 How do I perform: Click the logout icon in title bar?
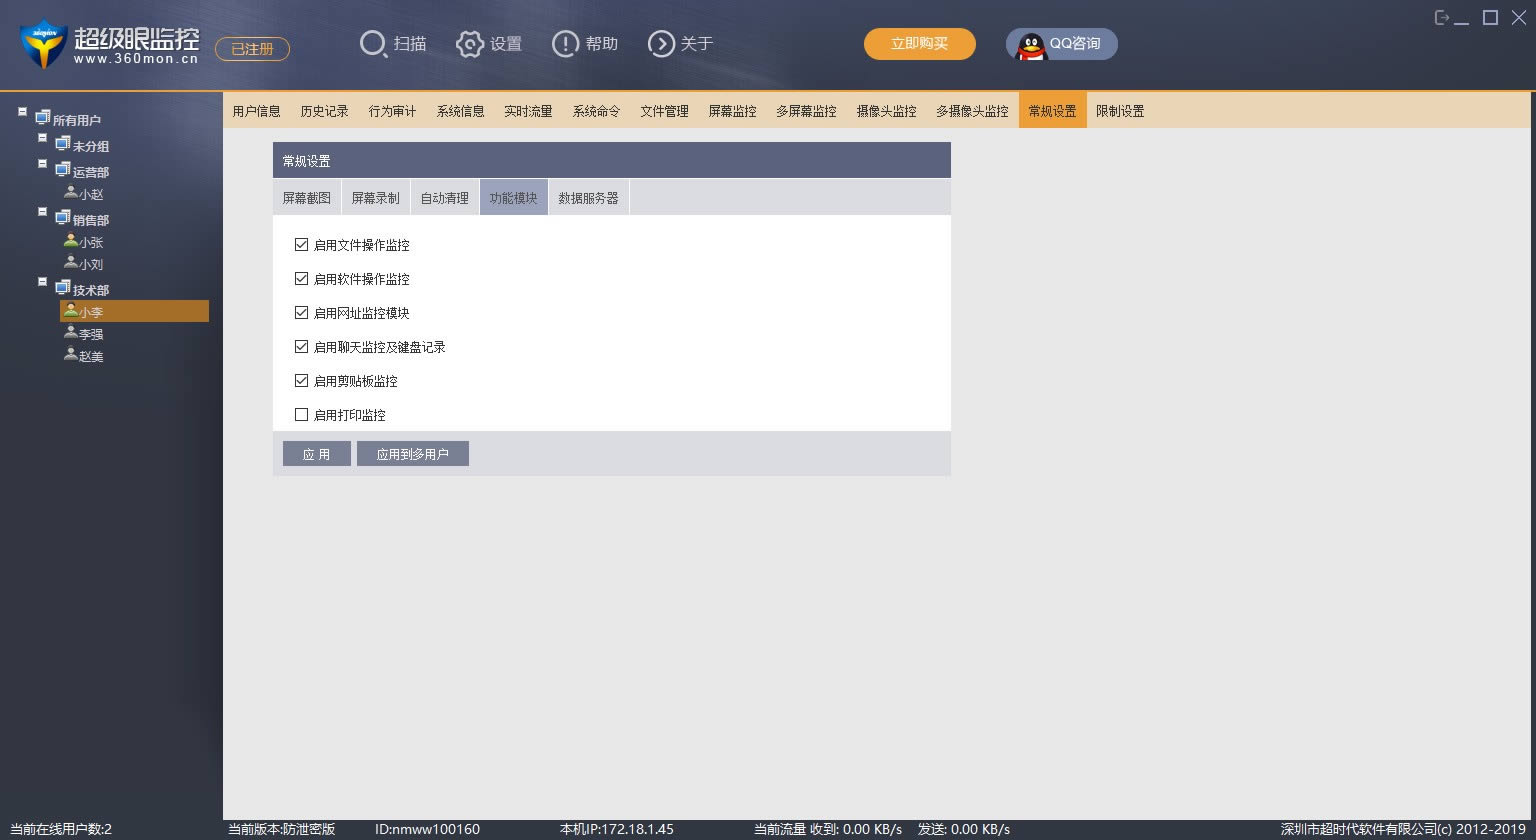pos(1441,18)
